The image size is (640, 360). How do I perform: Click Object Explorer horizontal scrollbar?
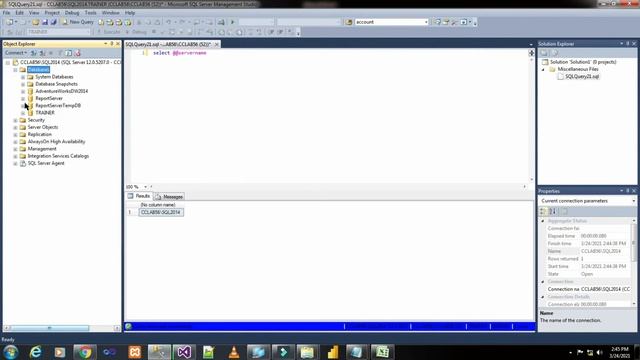(49, 328)
